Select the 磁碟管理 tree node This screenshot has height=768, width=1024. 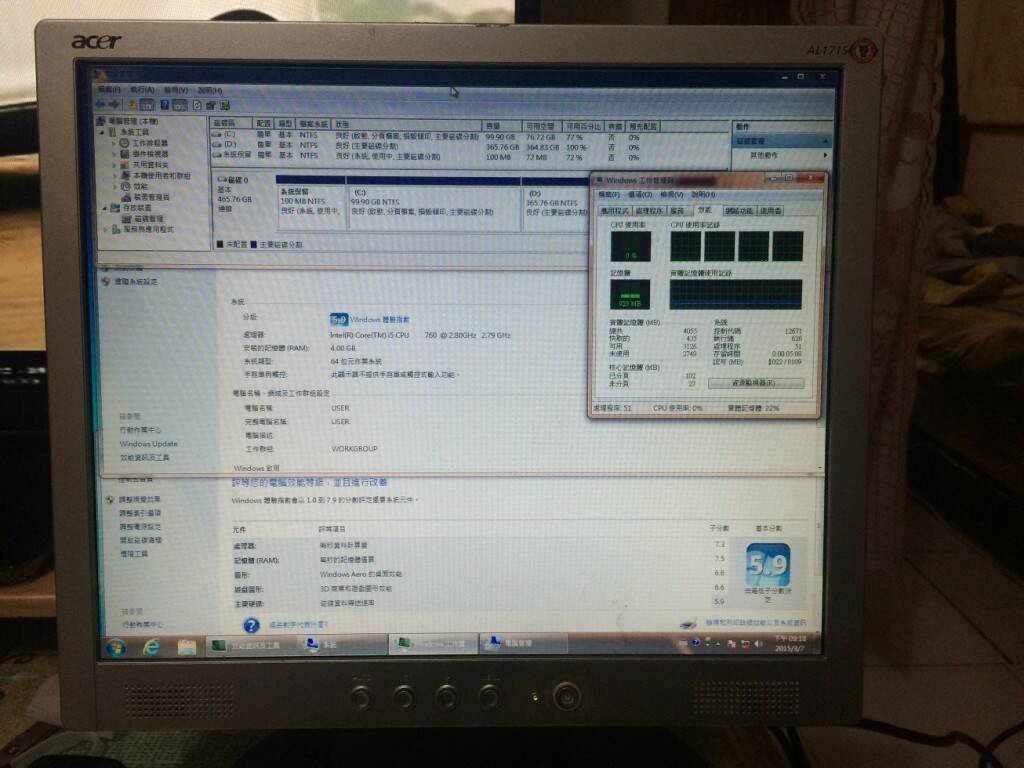pyautogui.click(x=142, y=219)
